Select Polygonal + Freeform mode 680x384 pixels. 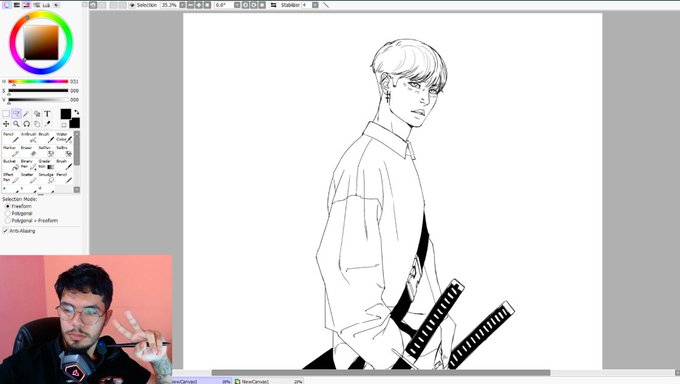coord(31,220)
